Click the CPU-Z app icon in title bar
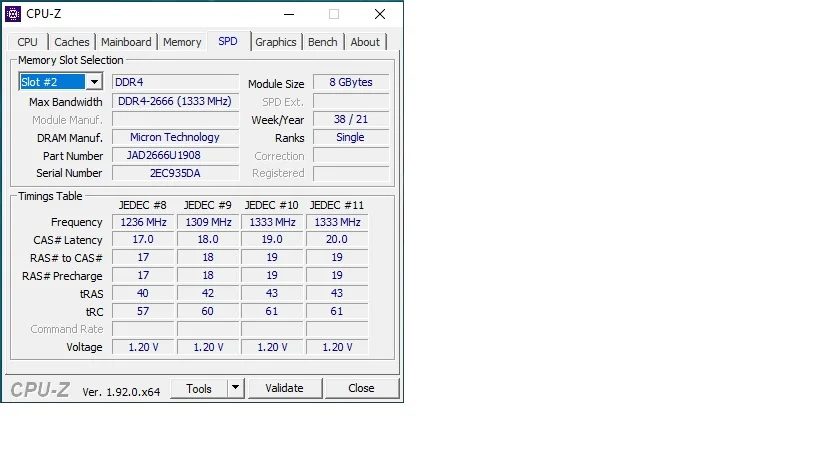This screenshot has height=460, width=819. pyautogui.click(x=13, y=14)
